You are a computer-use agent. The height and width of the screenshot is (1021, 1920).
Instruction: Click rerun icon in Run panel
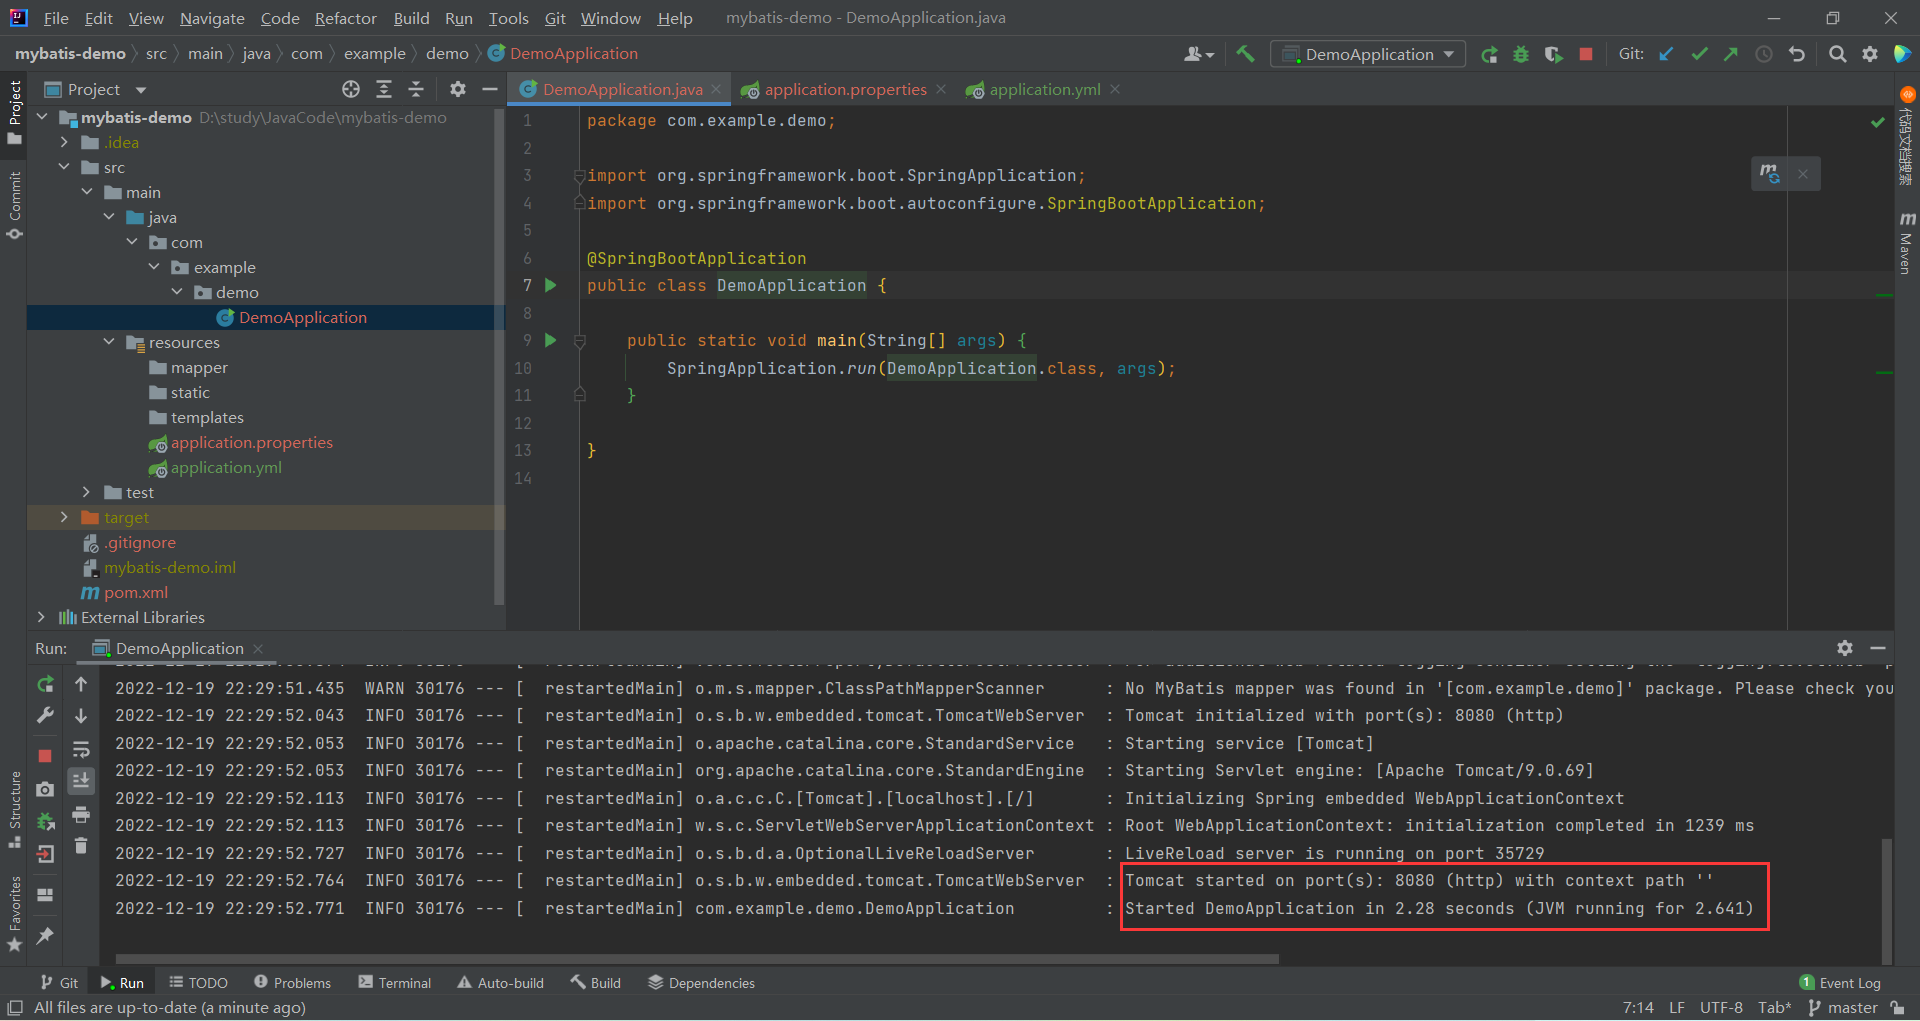(x=45, y=685)
